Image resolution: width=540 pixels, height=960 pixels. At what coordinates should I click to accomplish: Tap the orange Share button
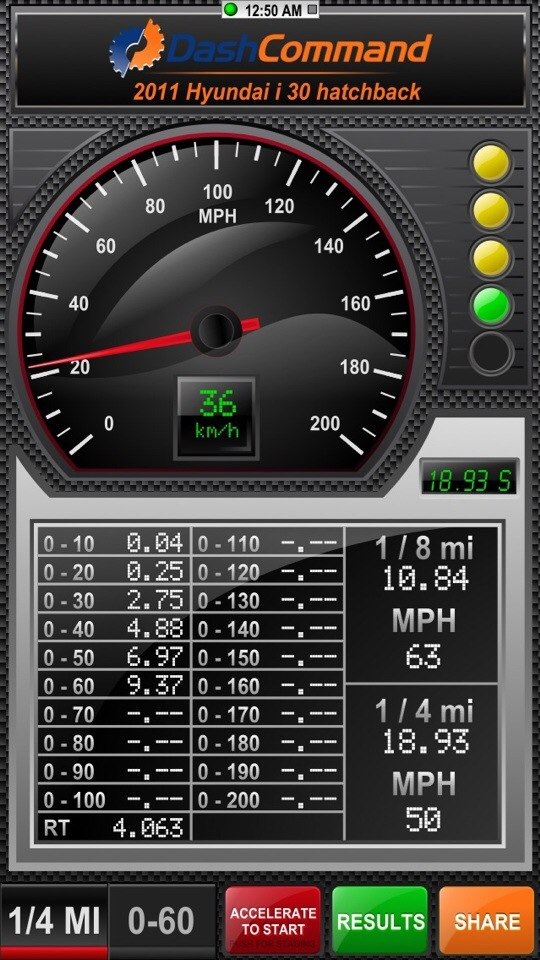coord(487,921)
